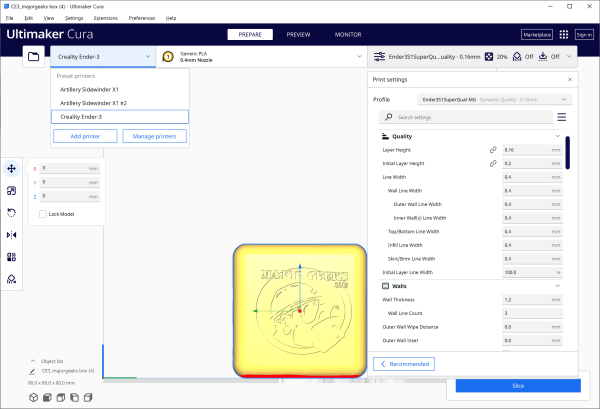The width and height of the screenshot is (600, 409).
Task: Open the File menu
Action: tap(10, 18)
